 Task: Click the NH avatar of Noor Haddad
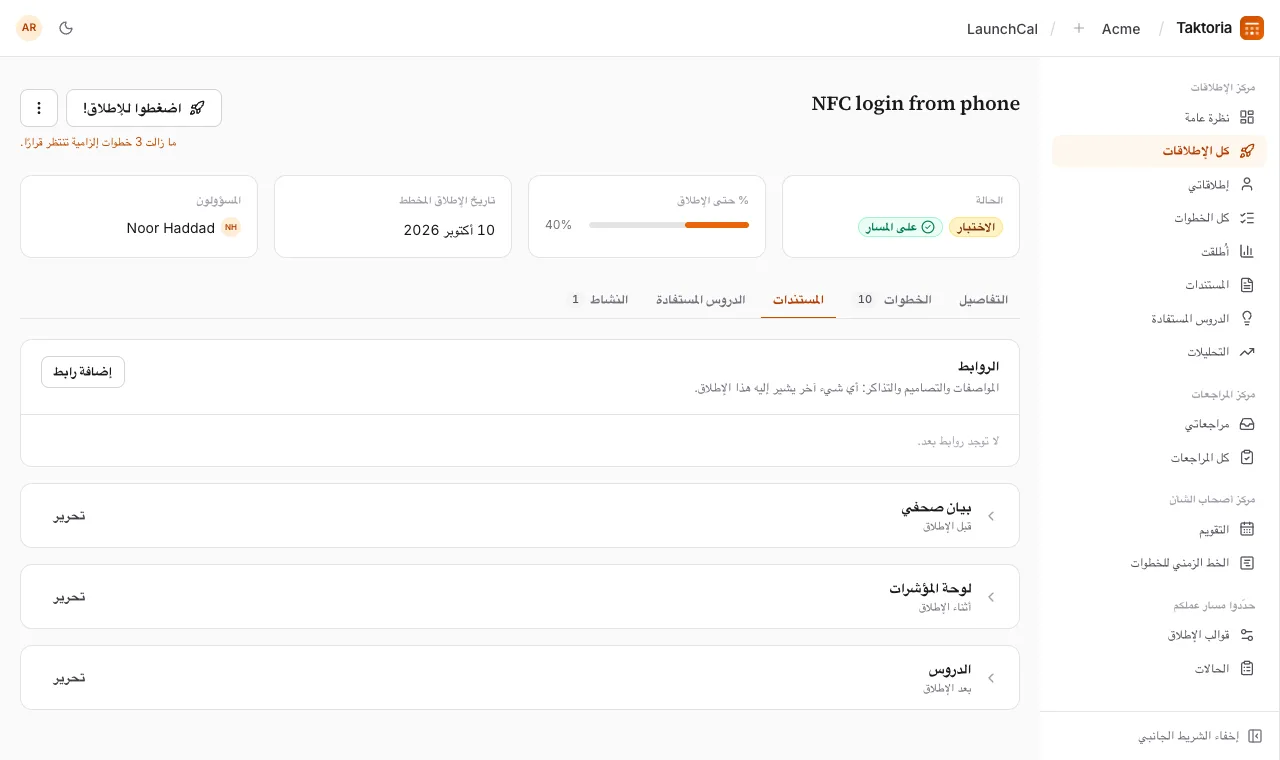point(231,228)
